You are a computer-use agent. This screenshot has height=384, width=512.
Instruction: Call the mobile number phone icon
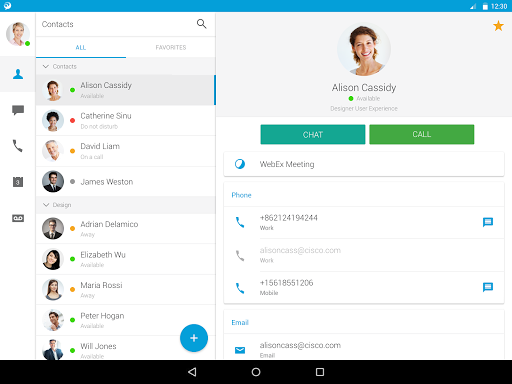(240, 288)
